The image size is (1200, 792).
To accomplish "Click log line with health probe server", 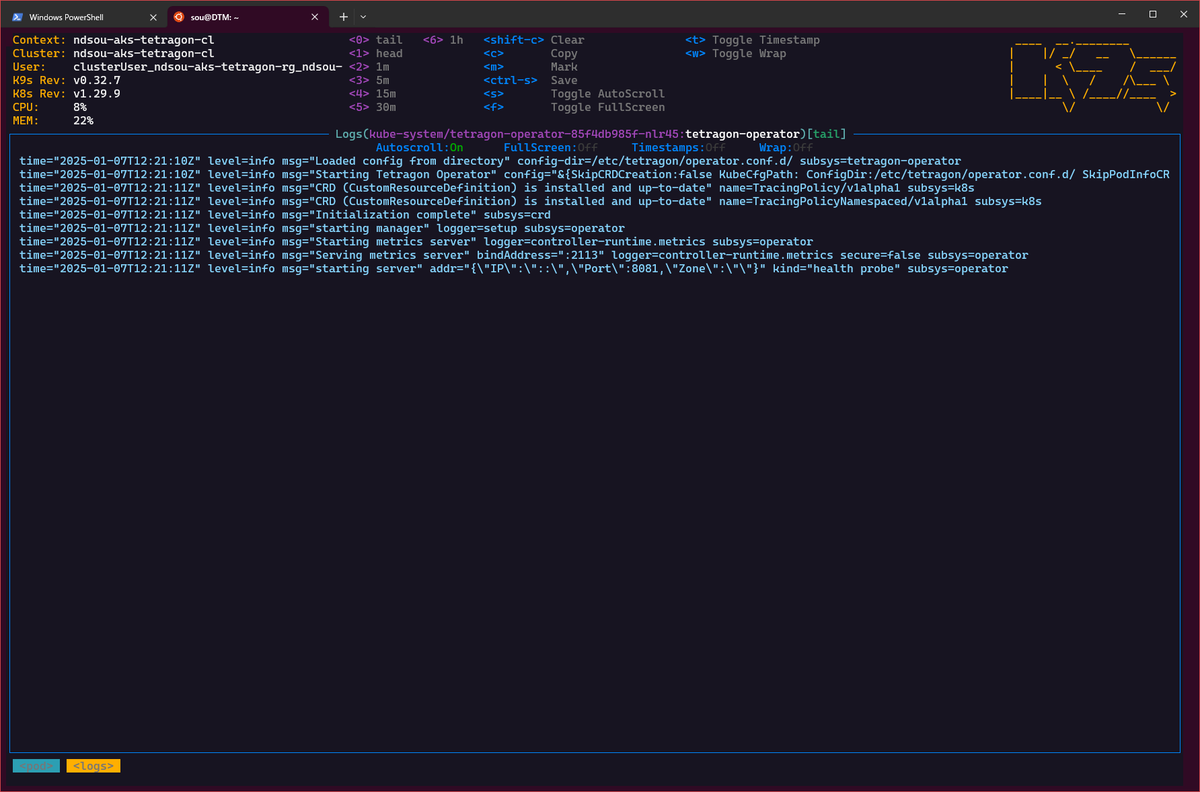I will 514,269.
